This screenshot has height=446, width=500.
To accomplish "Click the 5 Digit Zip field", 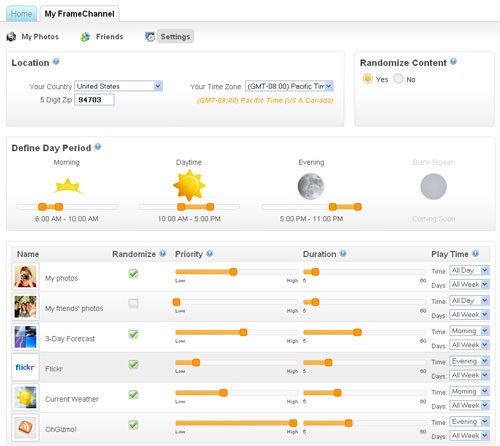I will (x=94, y=100).
